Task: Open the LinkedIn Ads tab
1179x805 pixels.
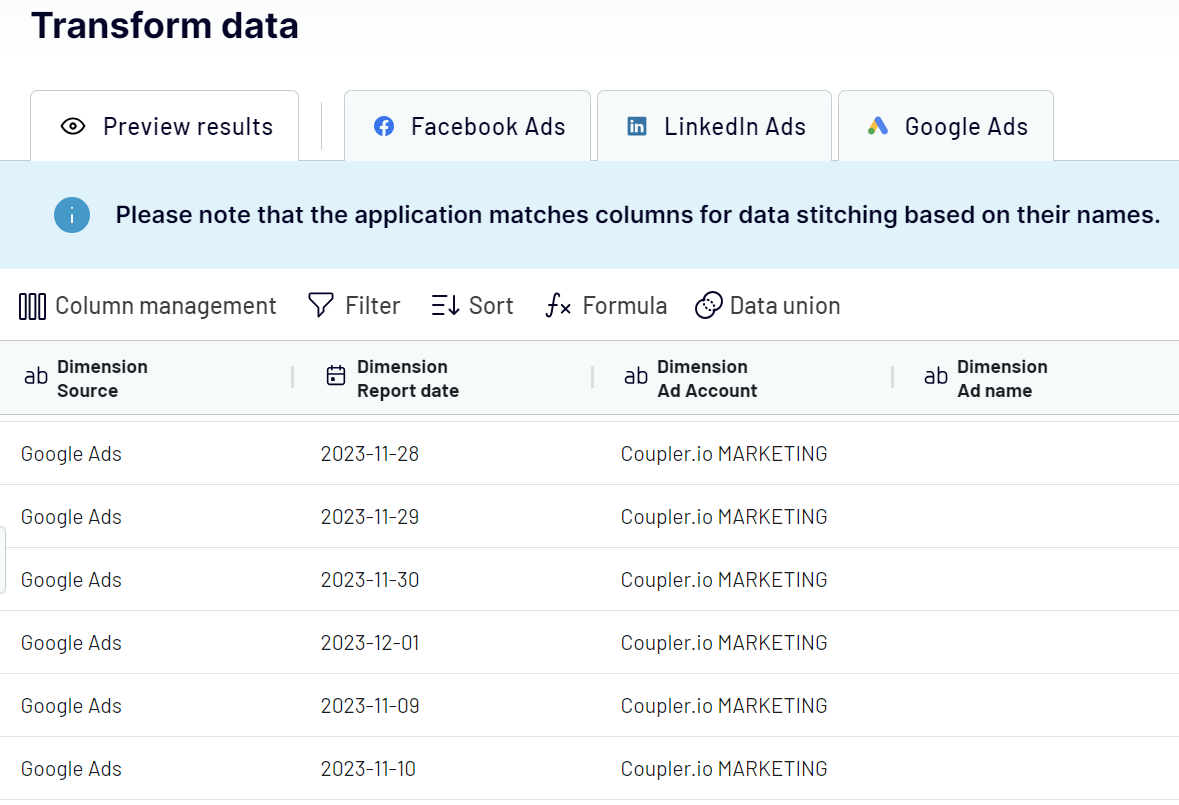Action: click(x=713, y=126)
